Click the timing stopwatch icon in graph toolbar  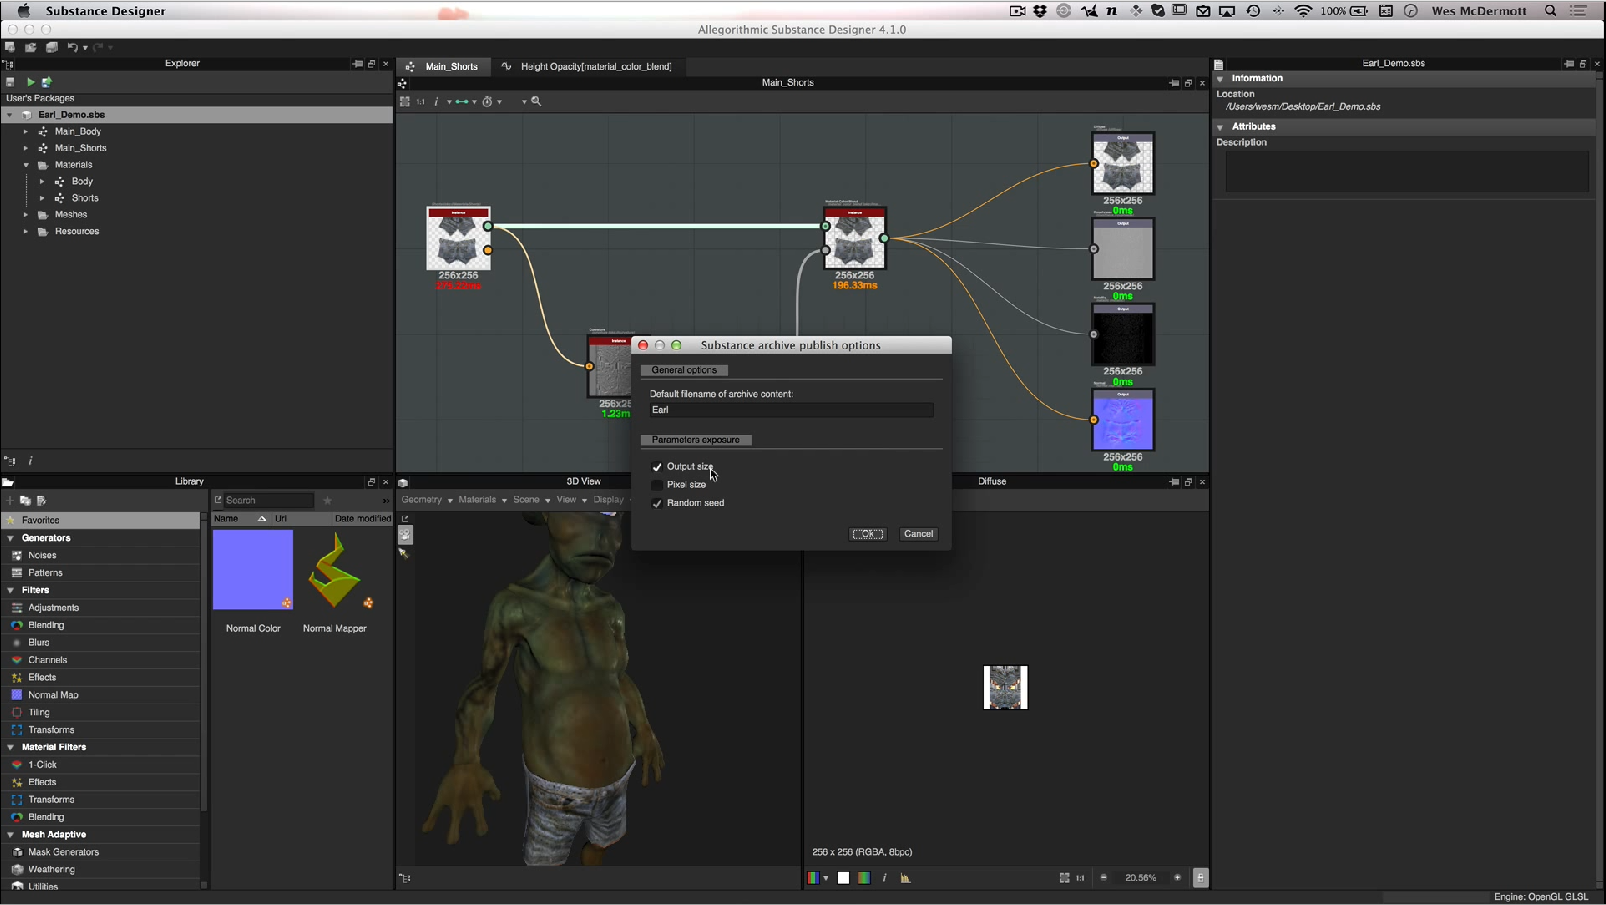pos(488,101)
